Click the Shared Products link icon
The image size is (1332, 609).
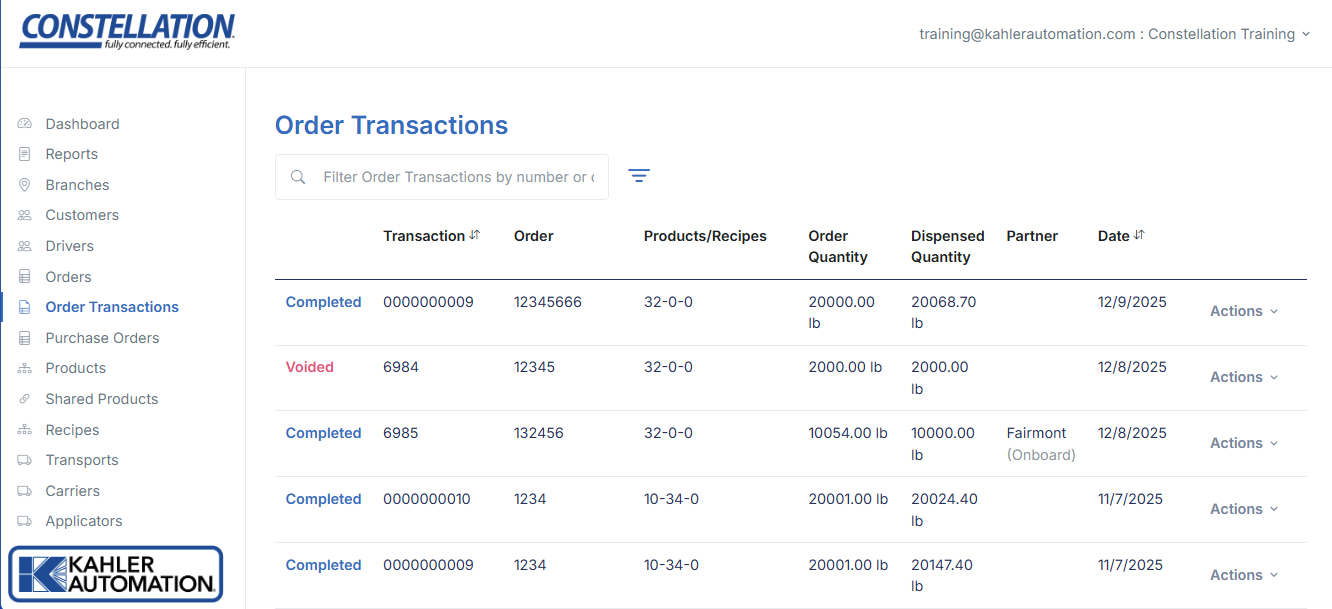[25, 399]
